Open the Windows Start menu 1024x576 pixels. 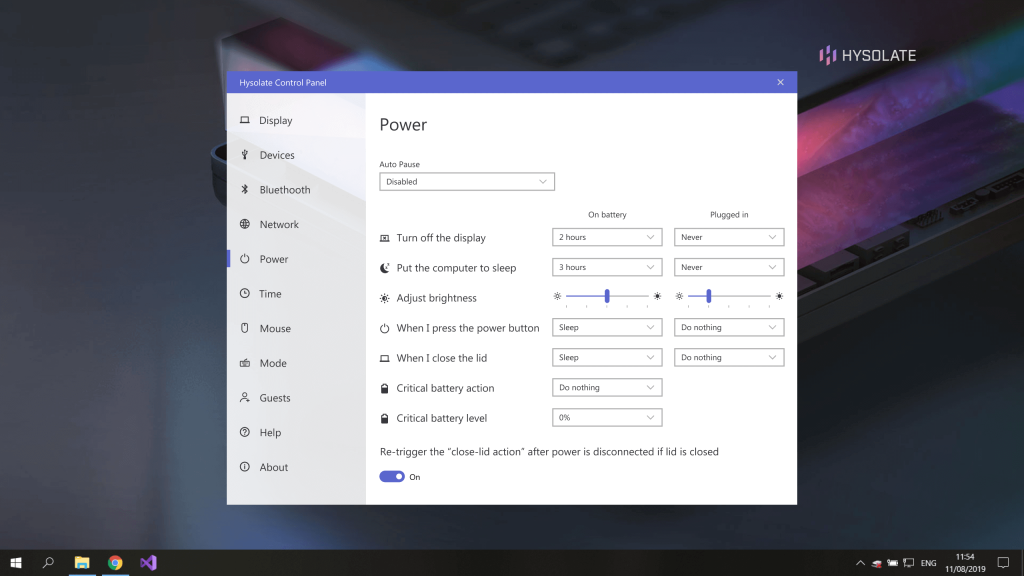16,563
